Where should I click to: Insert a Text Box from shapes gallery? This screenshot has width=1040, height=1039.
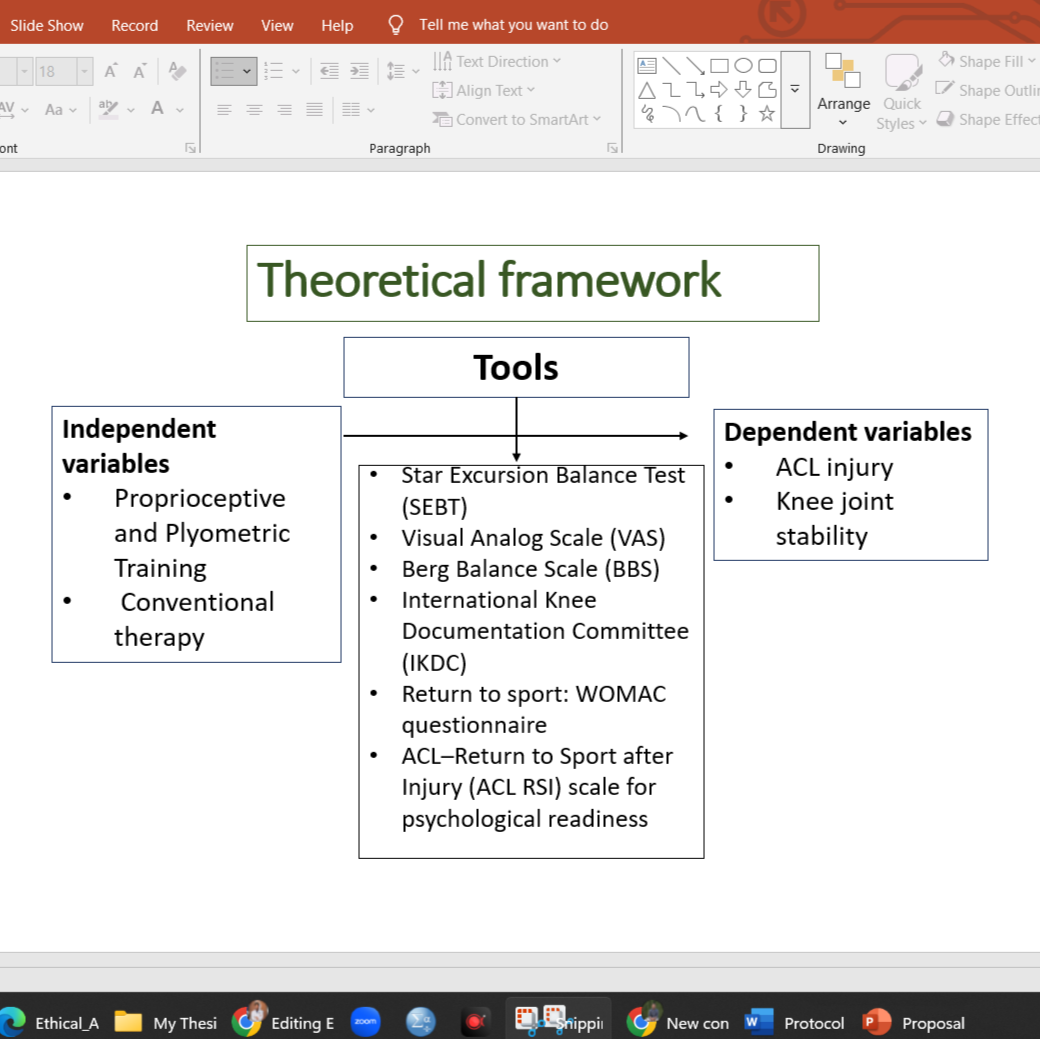(x=647, y=66)
